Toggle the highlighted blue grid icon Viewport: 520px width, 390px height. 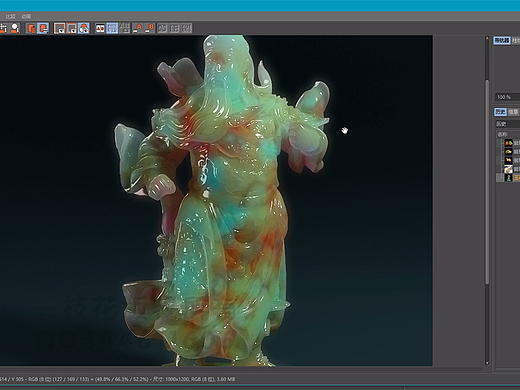[x=112, y=28]
